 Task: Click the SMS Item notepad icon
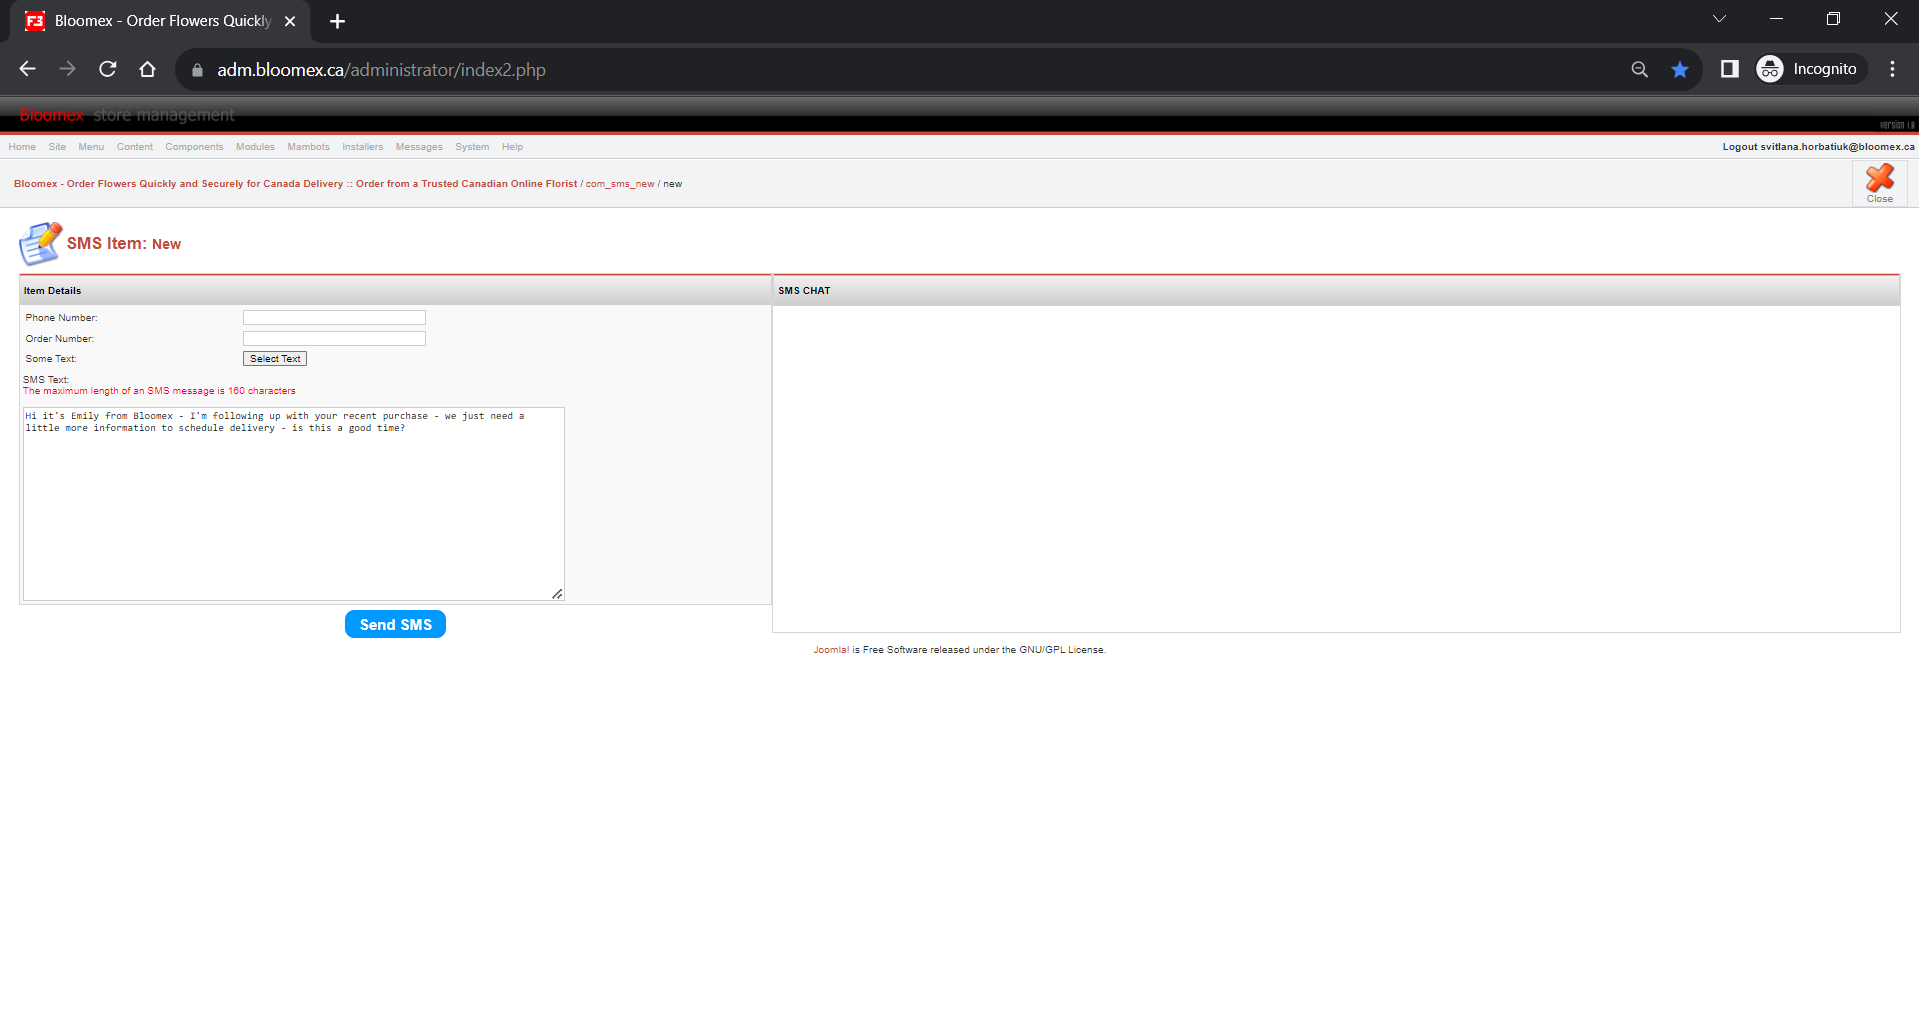click(x=40, y=244)
